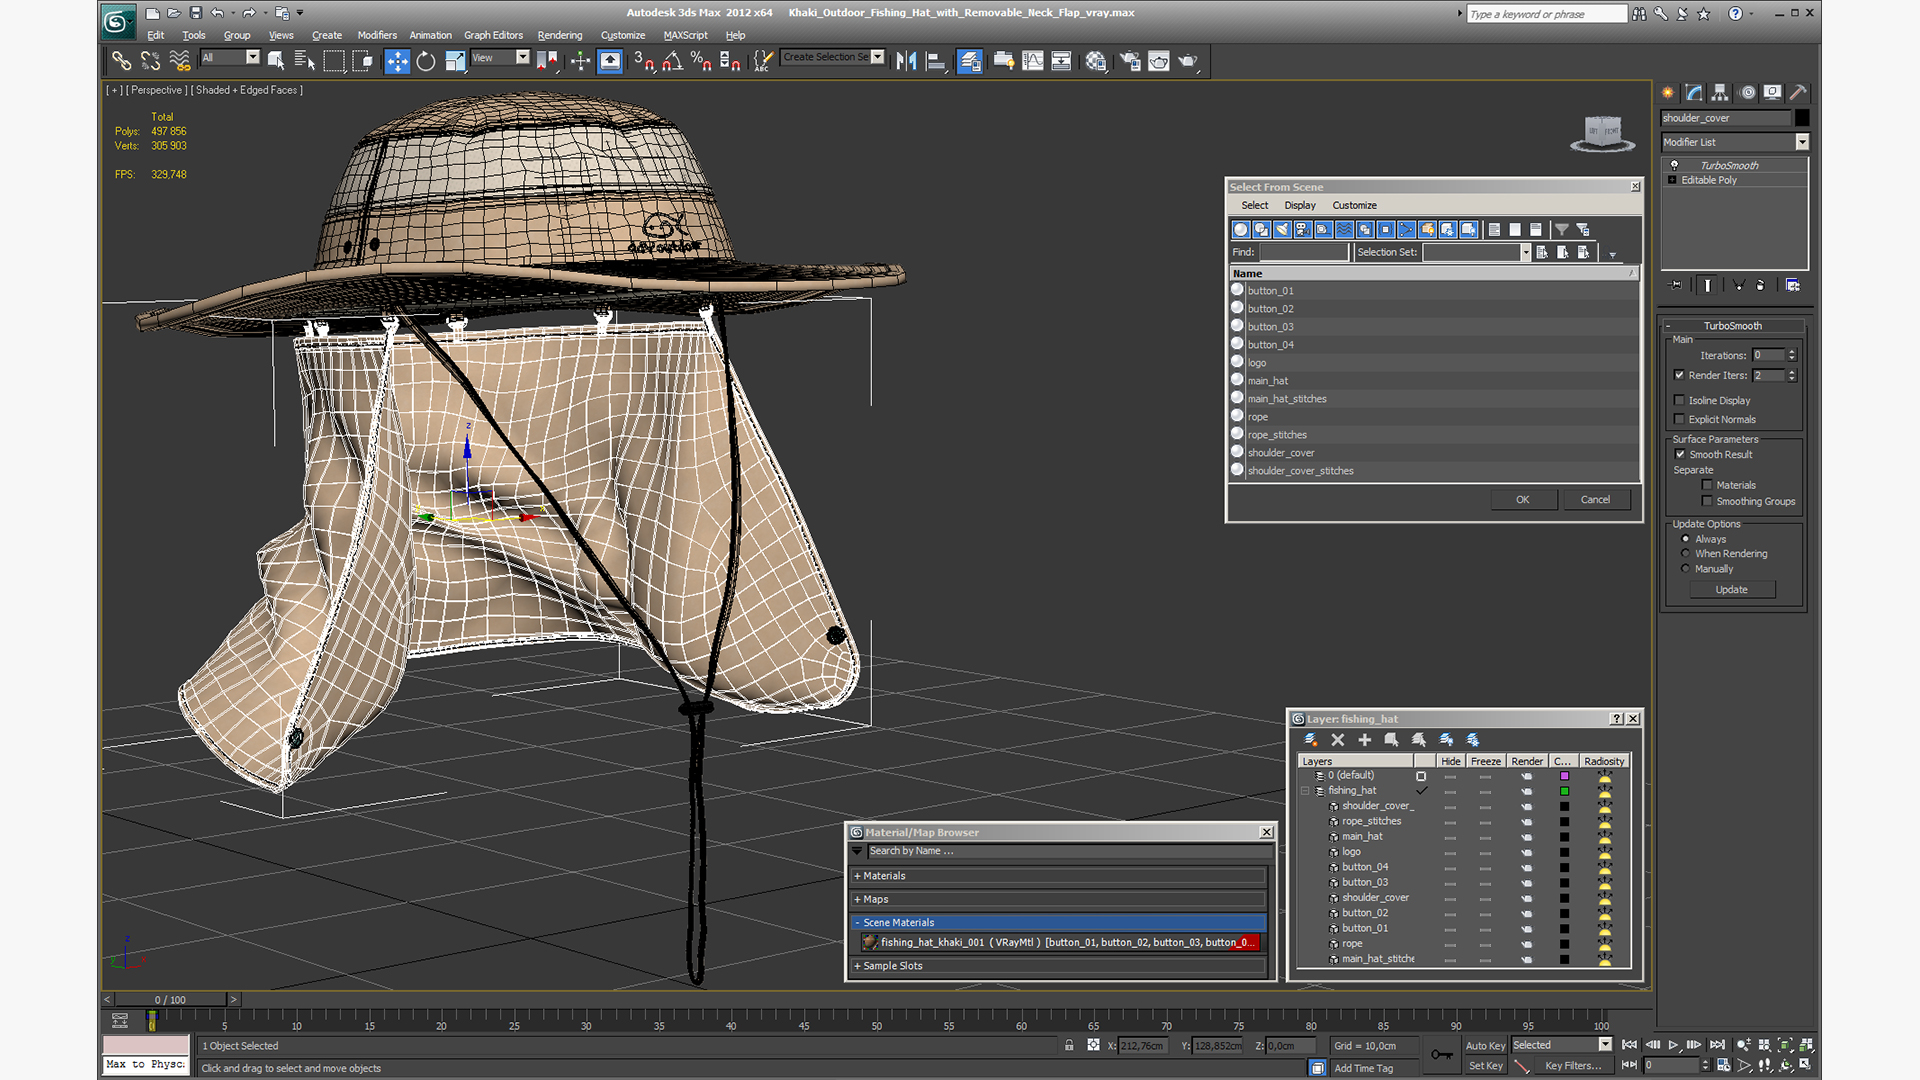Select the Move transform tool
The height and width of the screenshot is (1080, 1920).
coord(397,61)
